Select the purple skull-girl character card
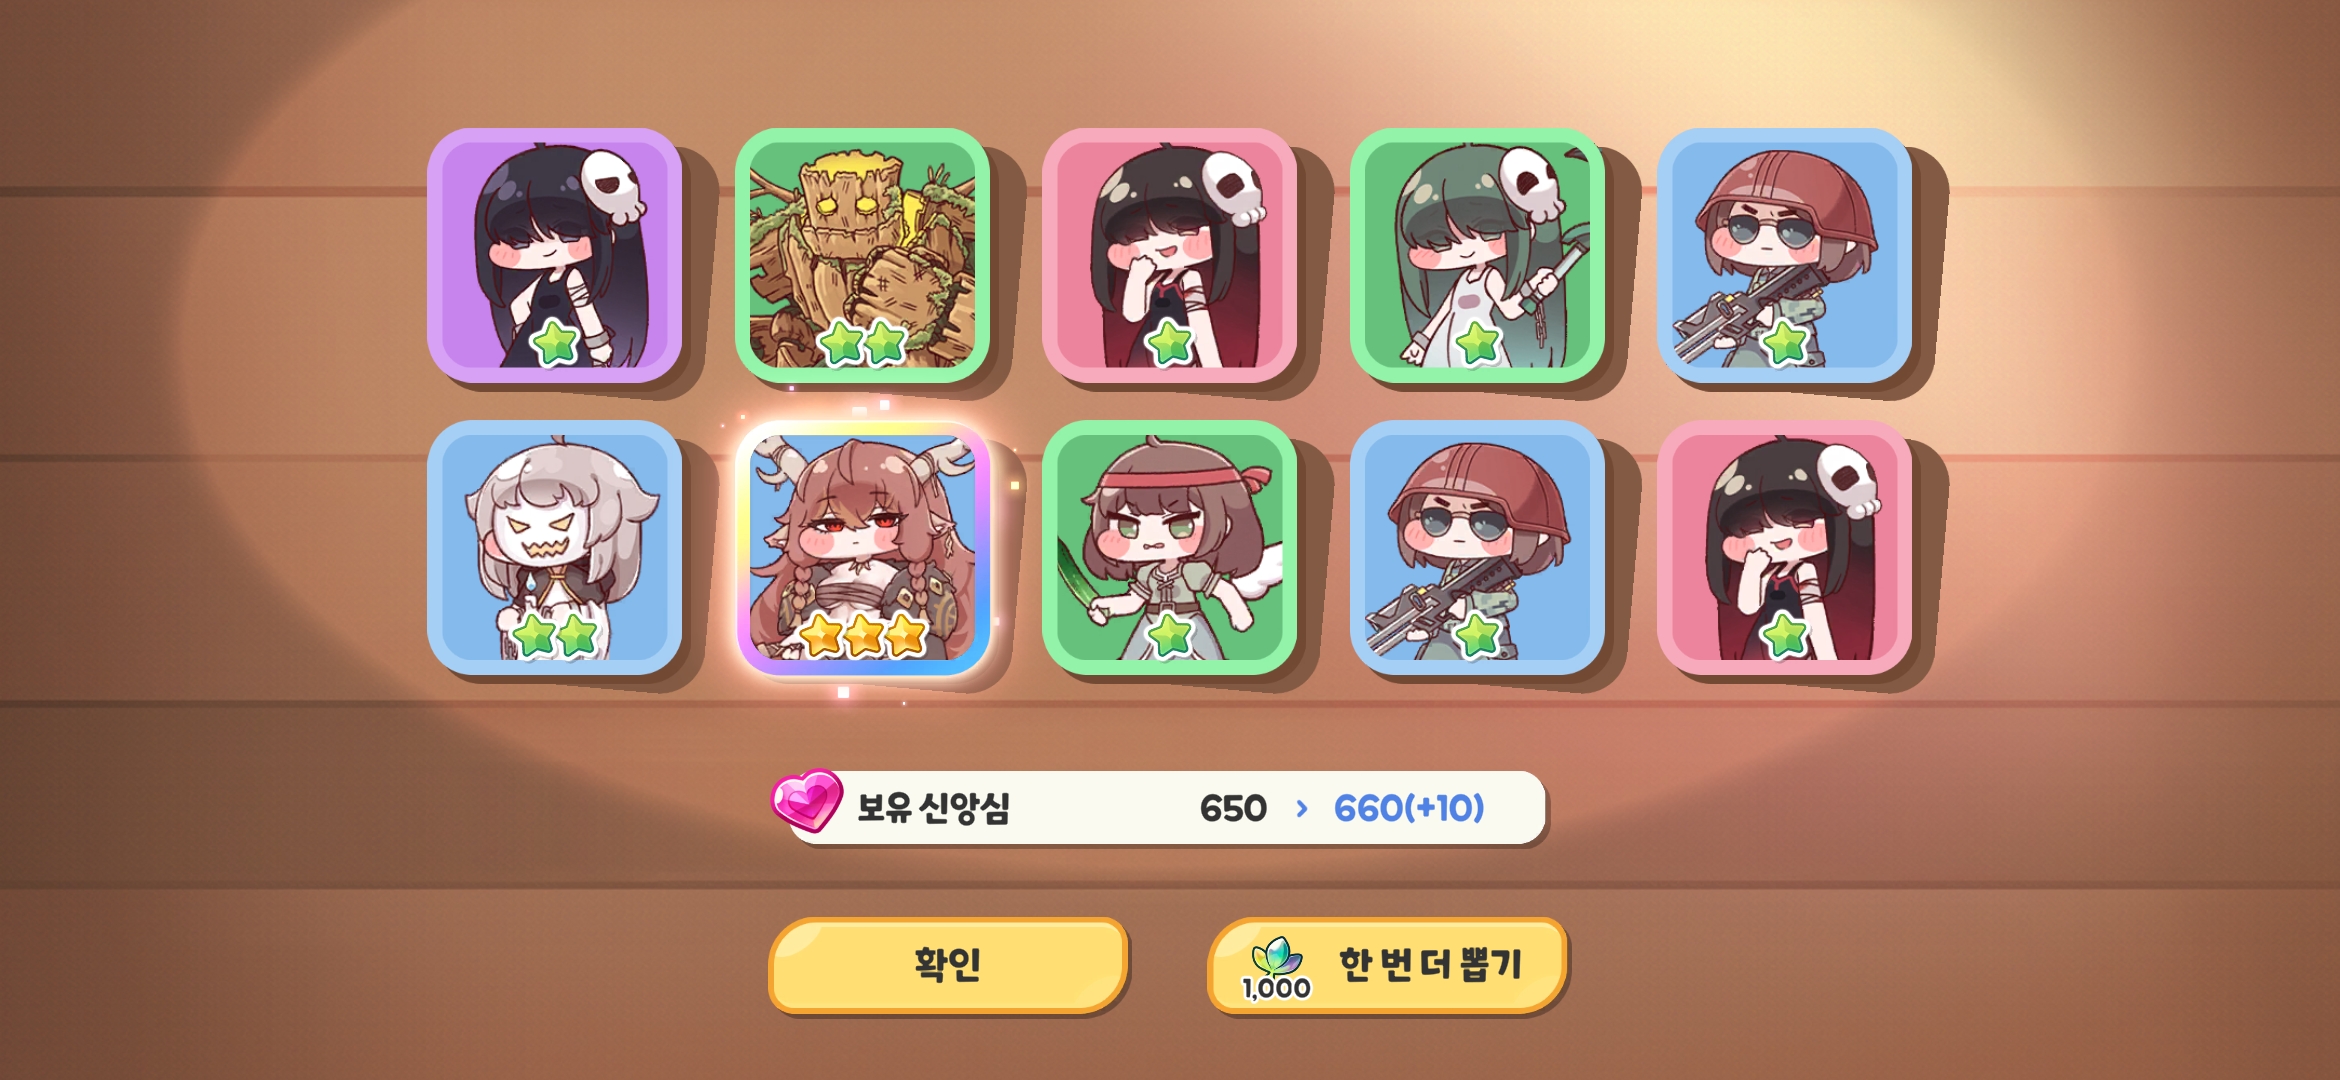The height and width of the screenshot is (1080, 2340). pyautogui.click(x=555, y=255)
